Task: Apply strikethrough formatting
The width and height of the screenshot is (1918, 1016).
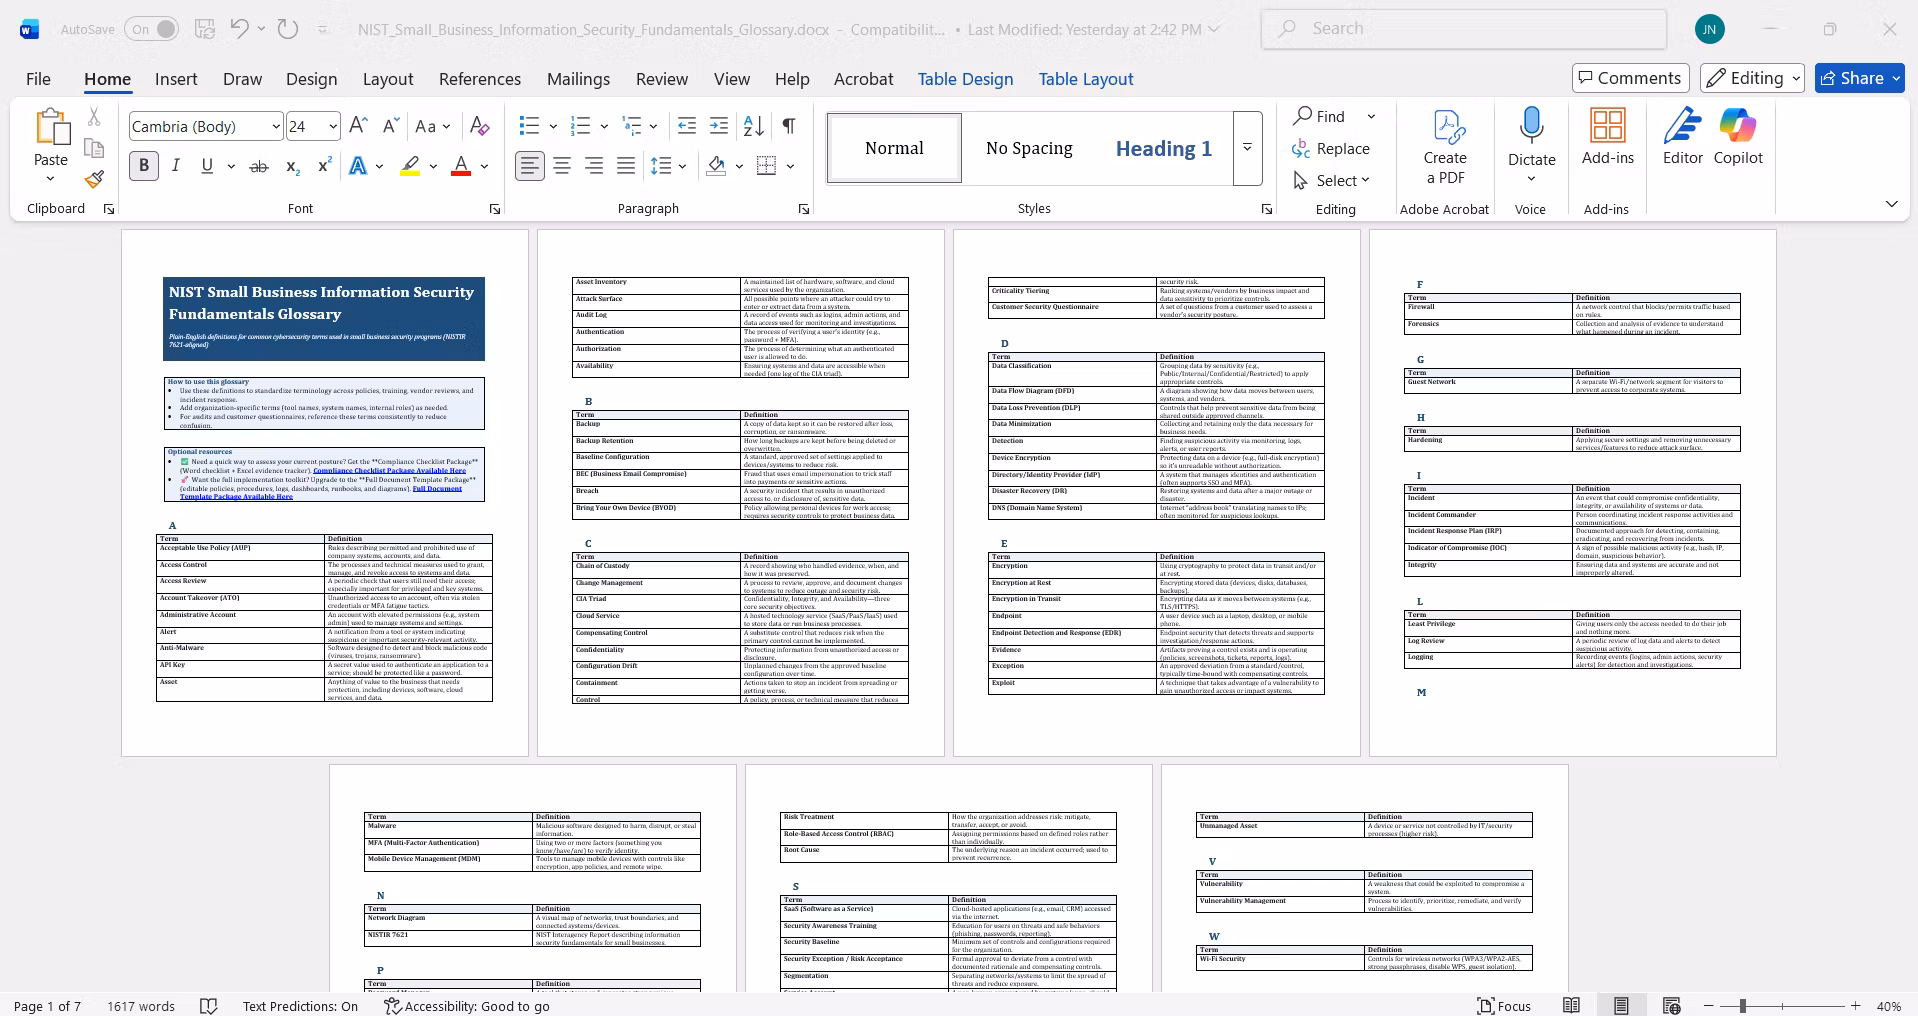Action: pos(259,166)
